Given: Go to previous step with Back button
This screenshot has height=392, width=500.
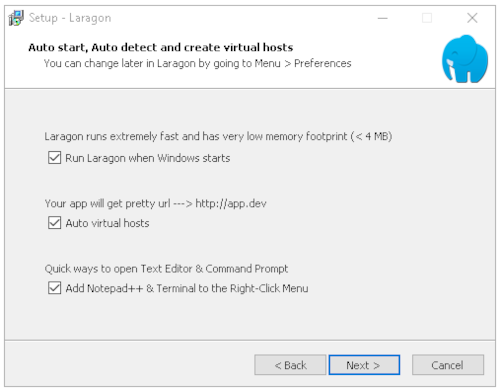Looking at the screenshot, I should [290, 365].
